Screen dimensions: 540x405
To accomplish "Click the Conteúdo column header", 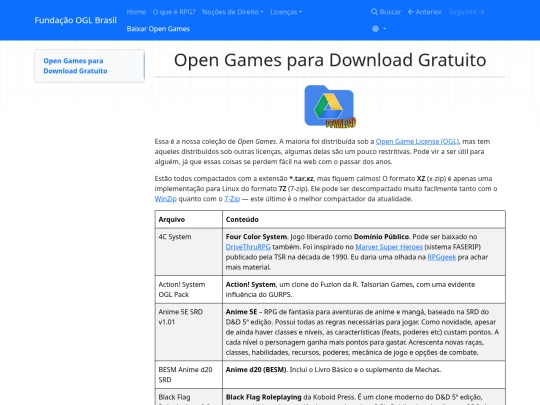I will click(364, 219).
